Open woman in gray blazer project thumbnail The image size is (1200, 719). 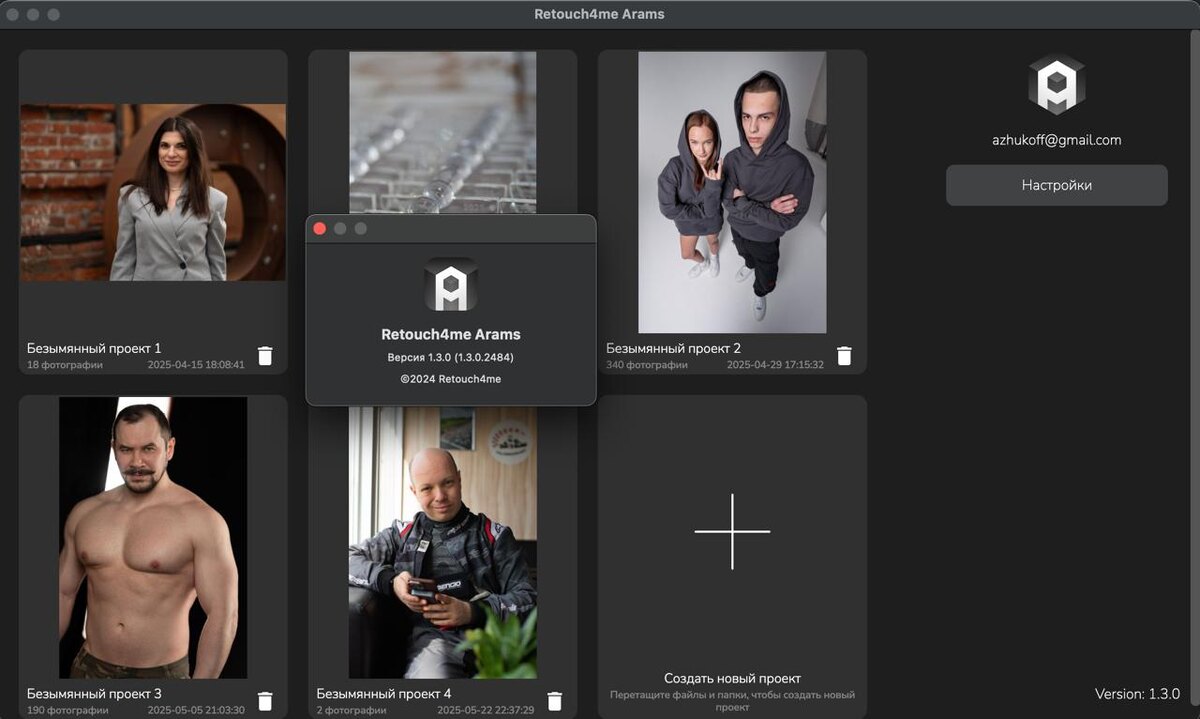153,192
